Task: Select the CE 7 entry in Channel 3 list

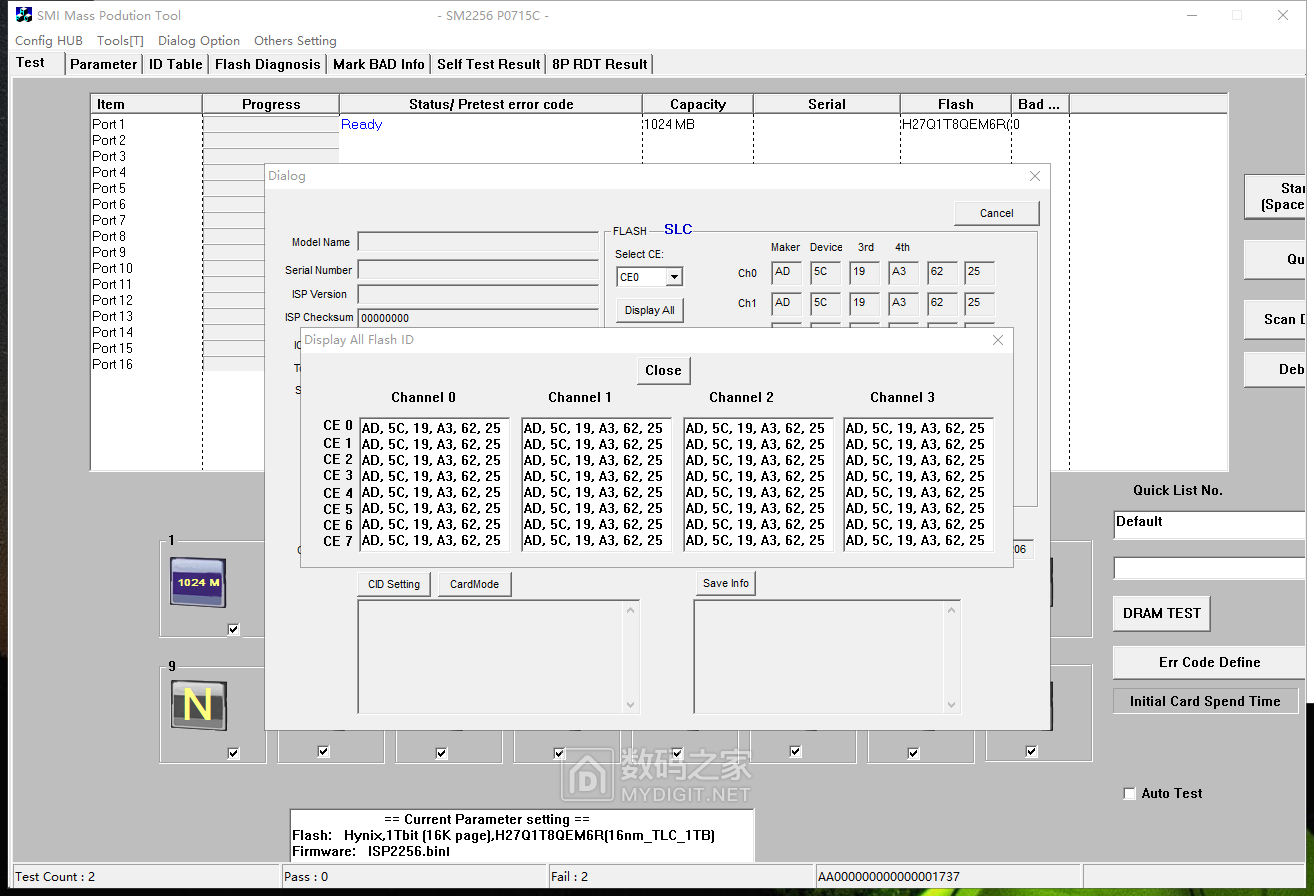Action: click(x=915, y=540)
